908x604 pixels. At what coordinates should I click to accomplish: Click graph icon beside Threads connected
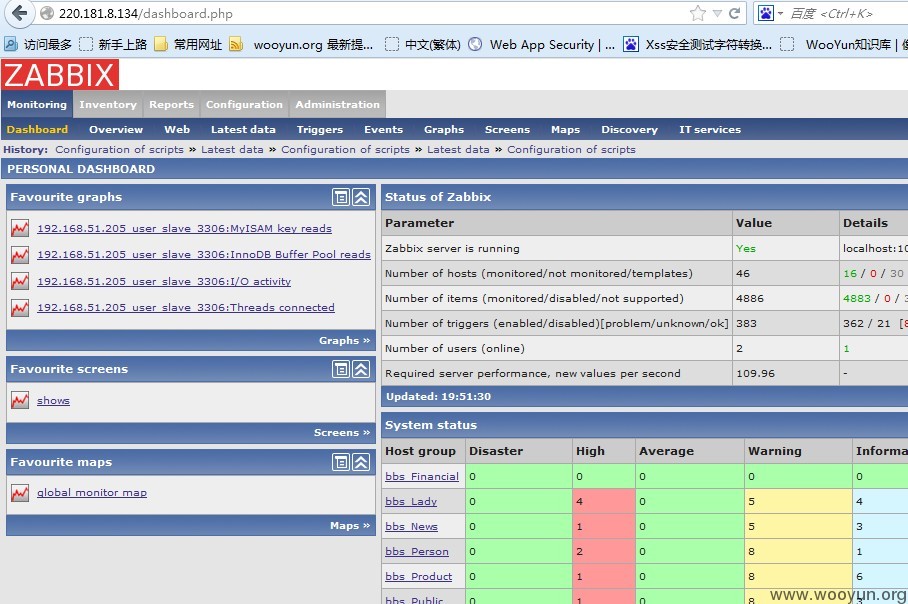(20, 308)
